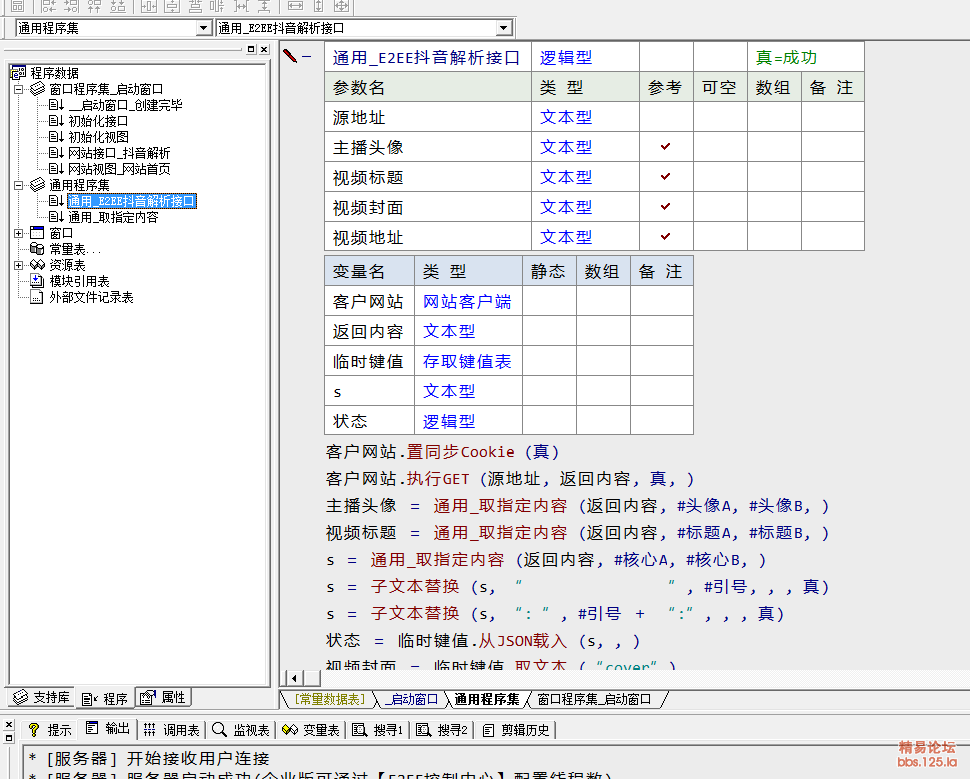Select 网站接口_抖音解析 in project tree
Viewport: 970px width, 779px height.
(x=119, y=153)
